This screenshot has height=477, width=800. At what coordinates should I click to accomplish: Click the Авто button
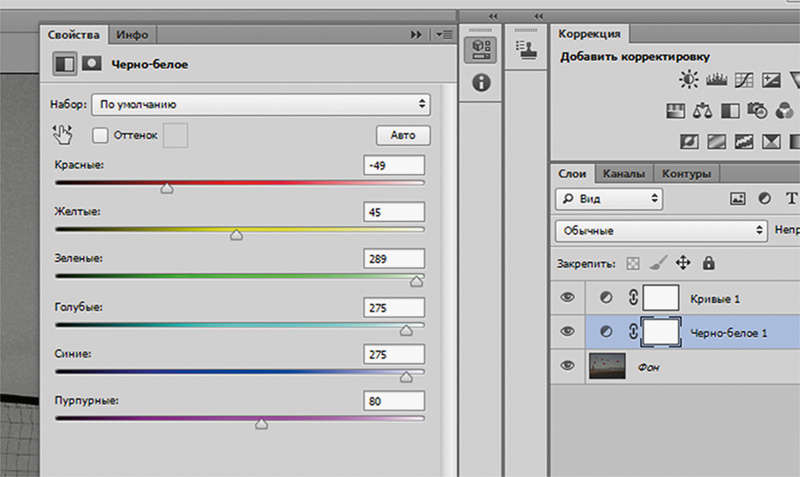pyautogui.click(x=403, y=135)
